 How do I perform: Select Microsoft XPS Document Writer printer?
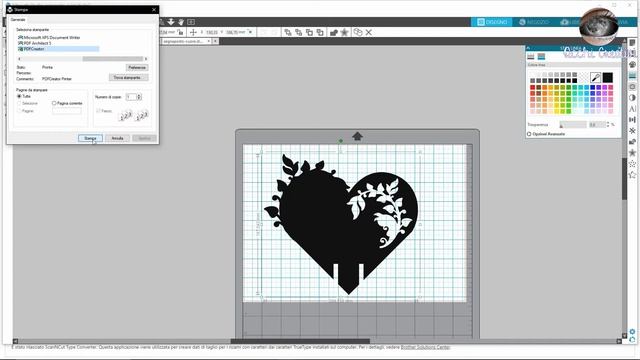(x=49, y=37)
